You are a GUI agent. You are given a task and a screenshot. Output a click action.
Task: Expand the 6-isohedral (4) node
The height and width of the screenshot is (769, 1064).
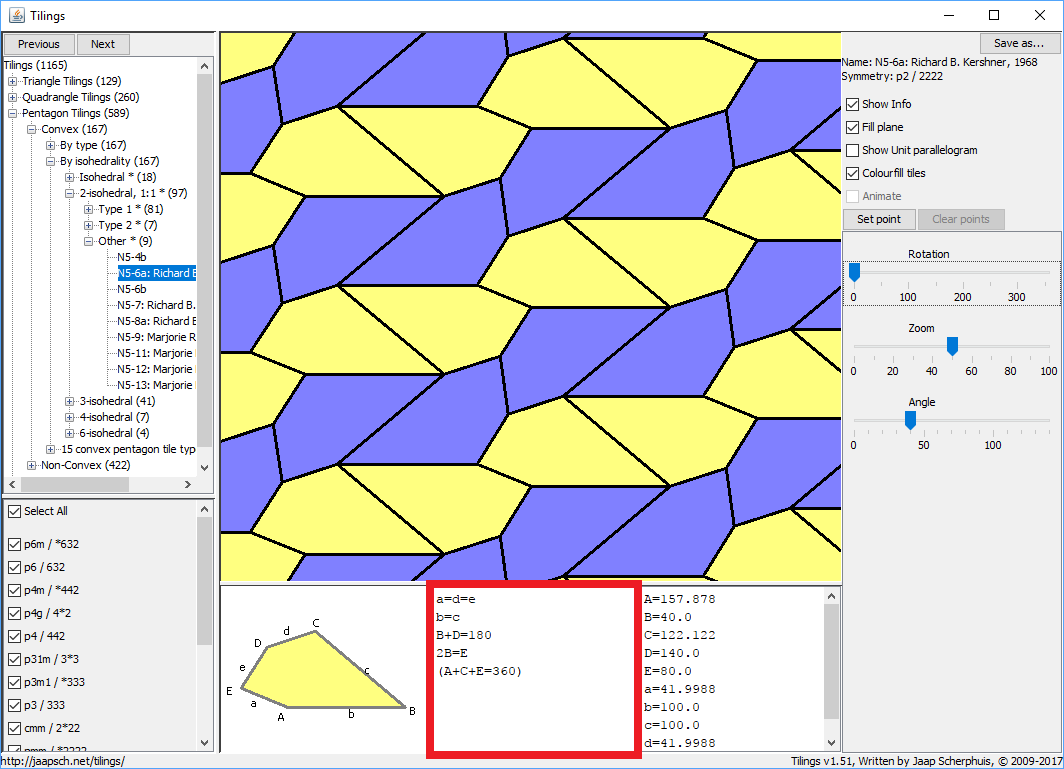(69, 434)
